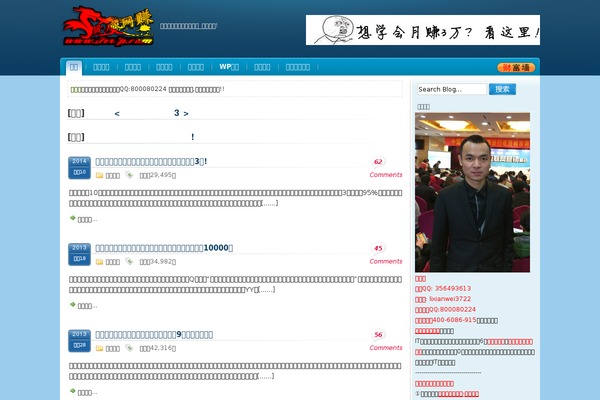Open the 56 comments bubble
Image resolution: width=600 pixels, height=400 pixels.
click(378, 335)
